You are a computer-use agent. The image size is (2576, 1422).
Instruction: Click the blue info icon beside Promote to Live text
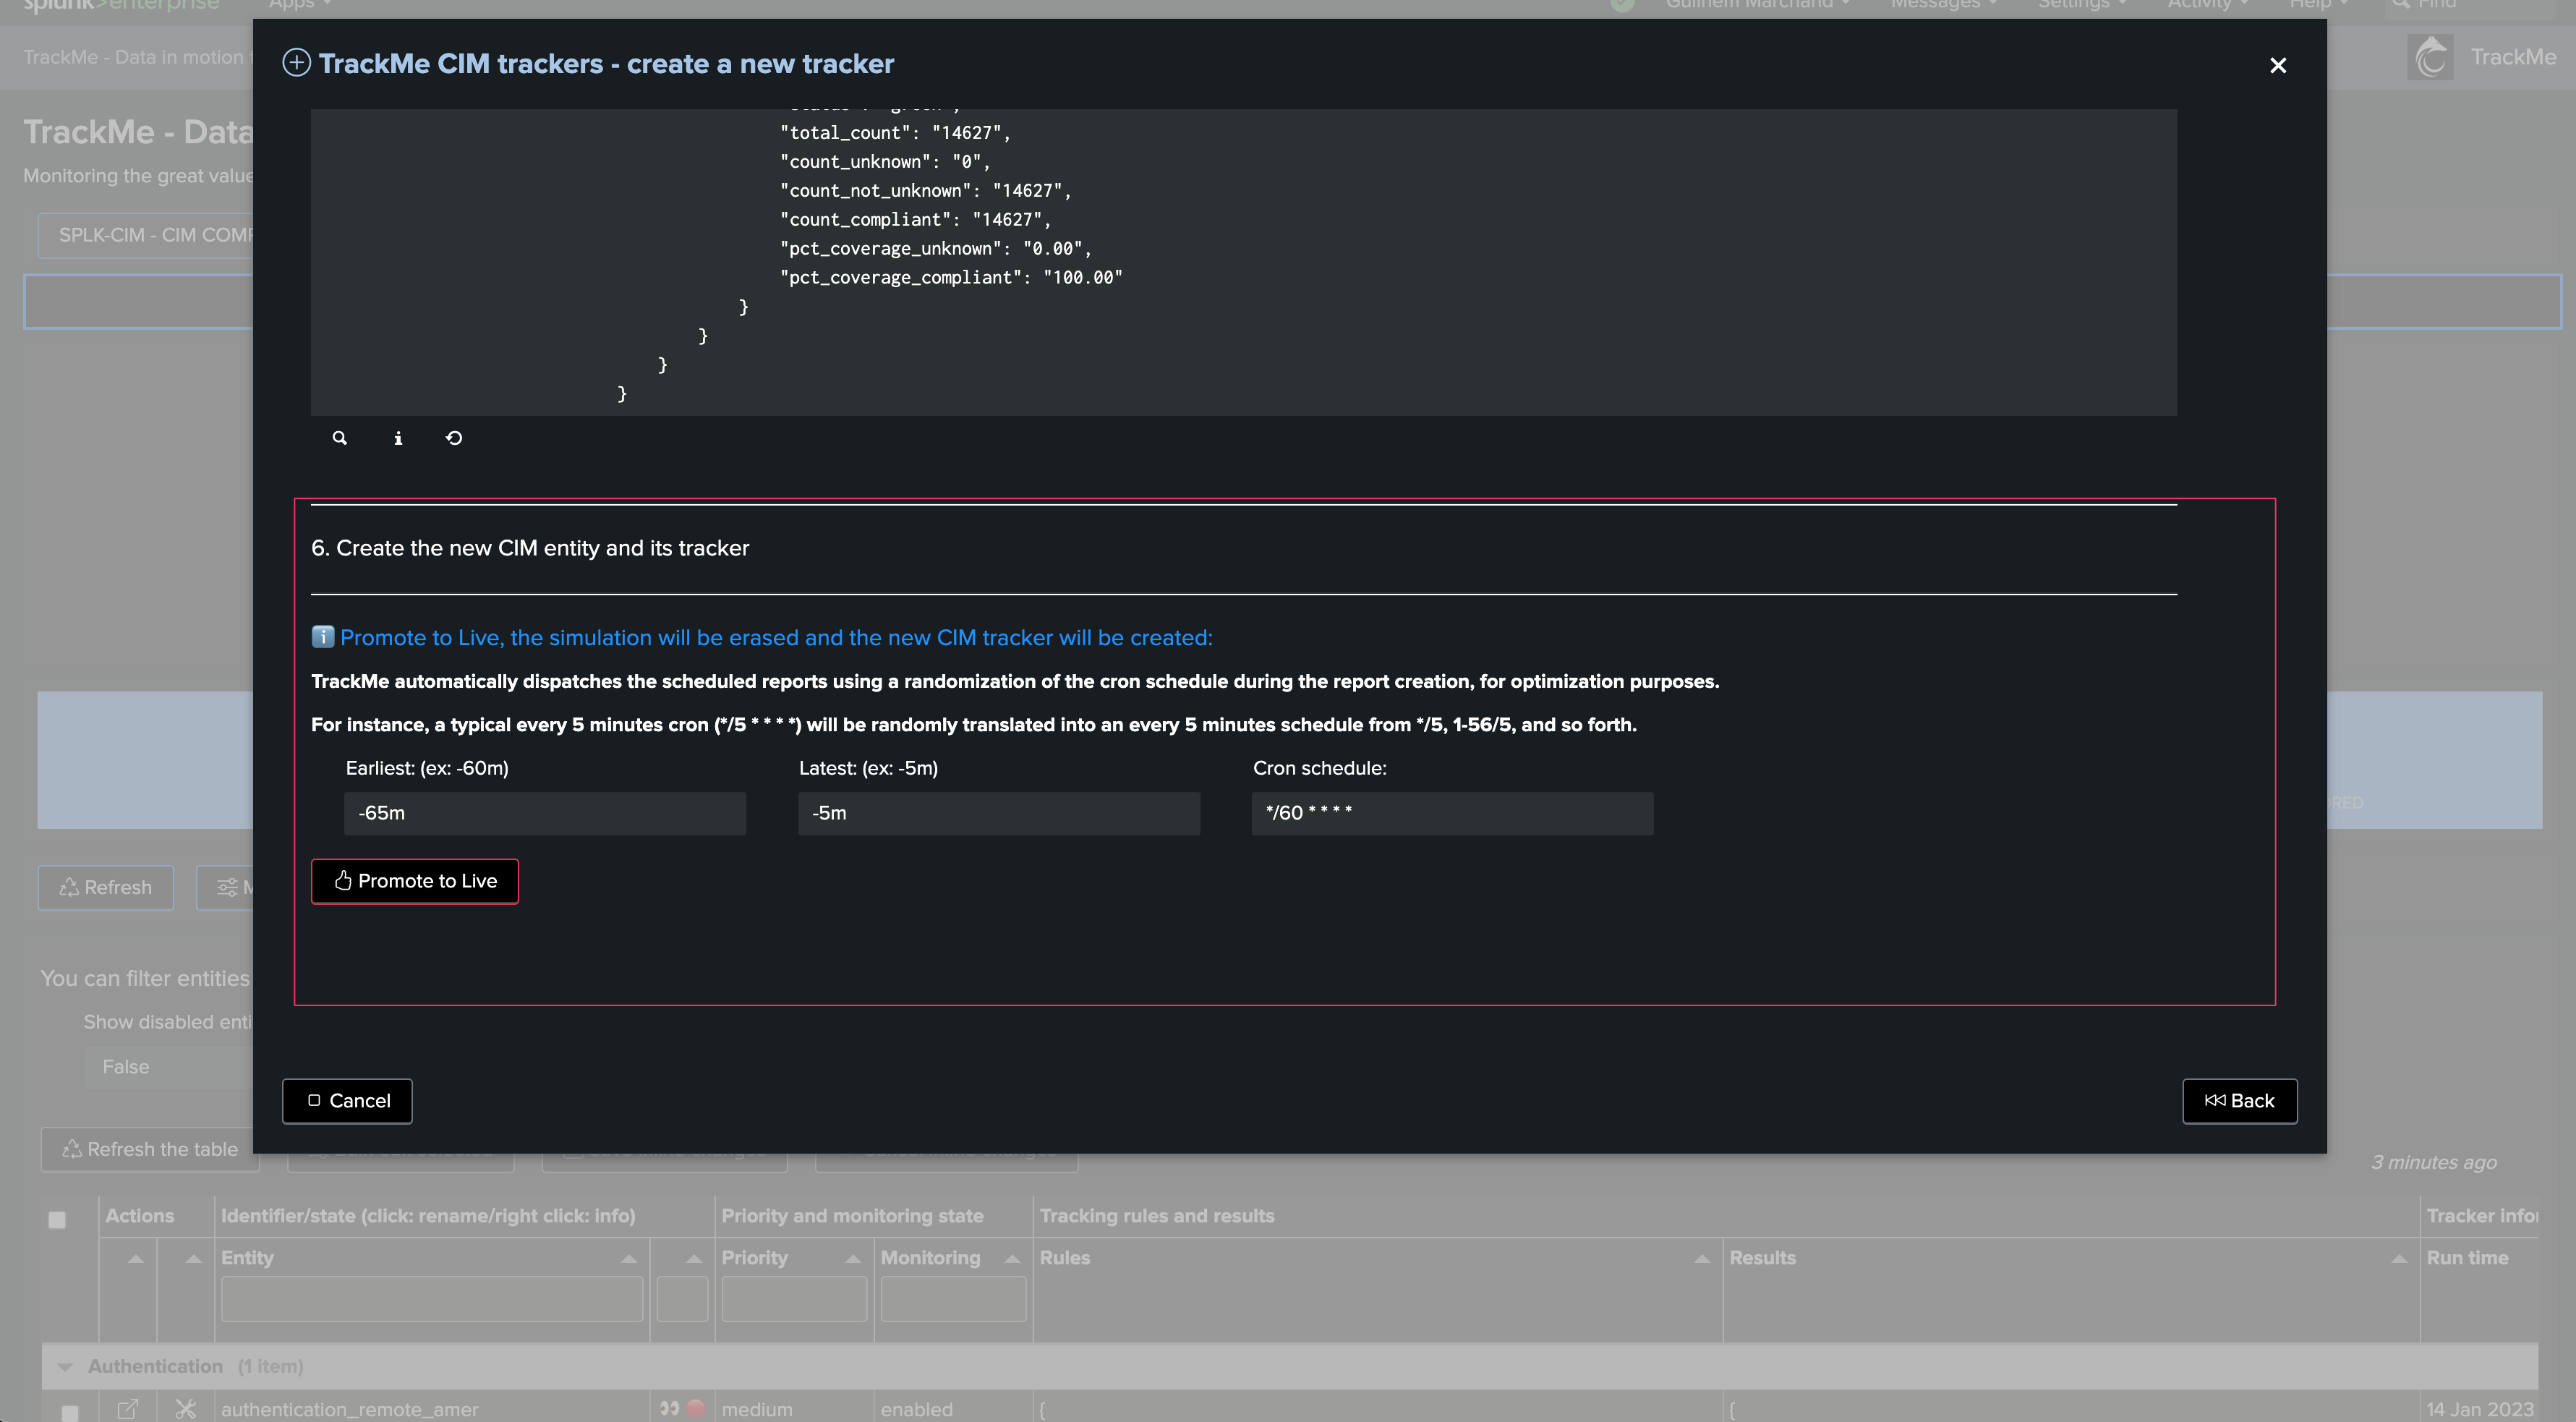click(x=322, y=637)
